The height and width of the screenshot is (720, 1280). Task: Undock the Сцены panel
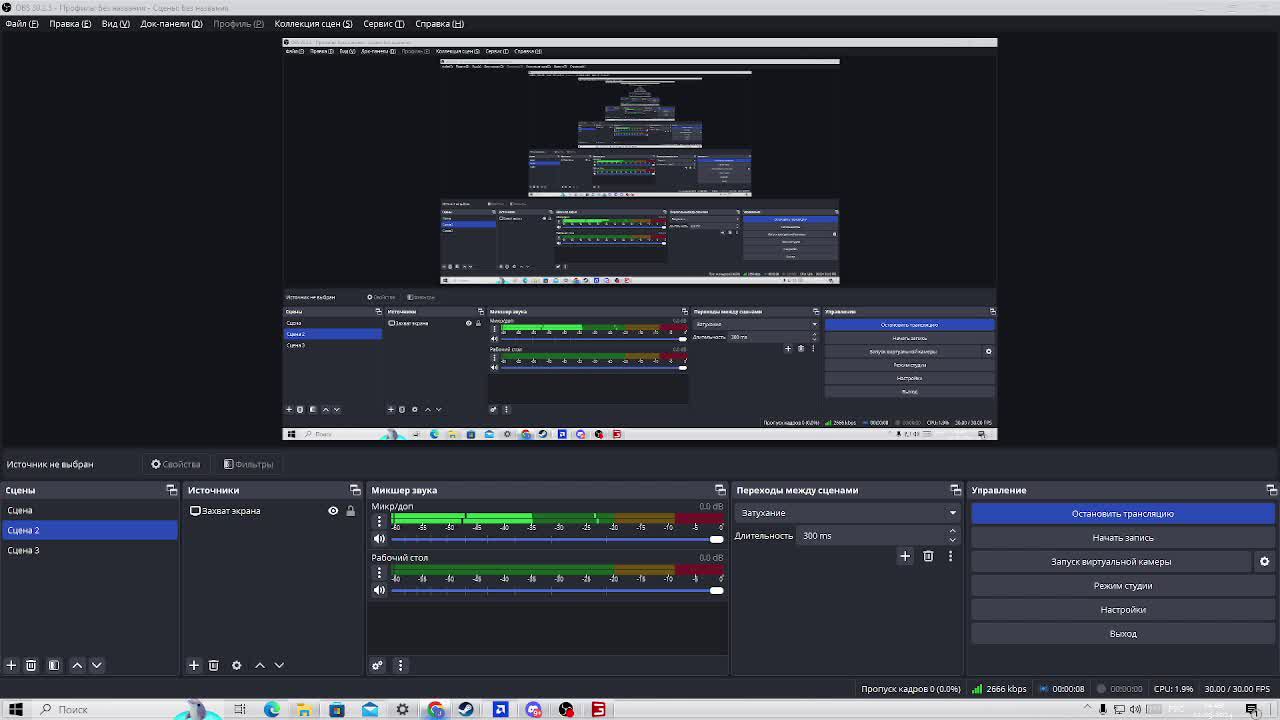click(171, 490)
